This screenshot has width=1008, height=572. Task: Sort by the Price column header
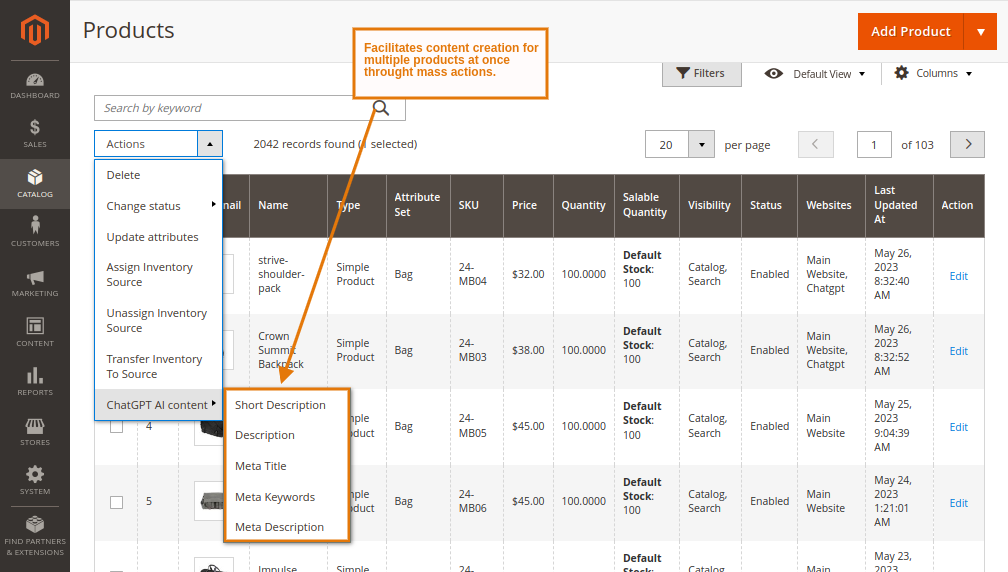pos(528,206)
